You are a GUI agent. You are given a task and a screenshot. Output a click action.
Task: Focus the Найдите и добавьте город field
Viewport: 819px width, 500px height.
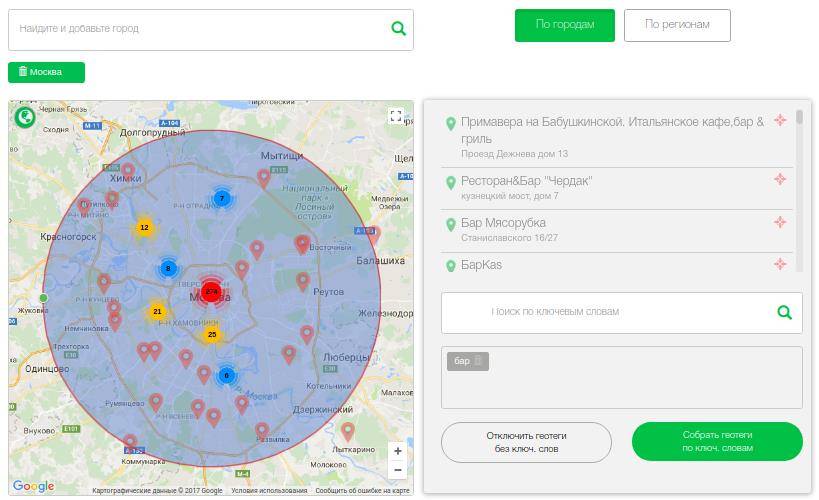tap(210, 30)
